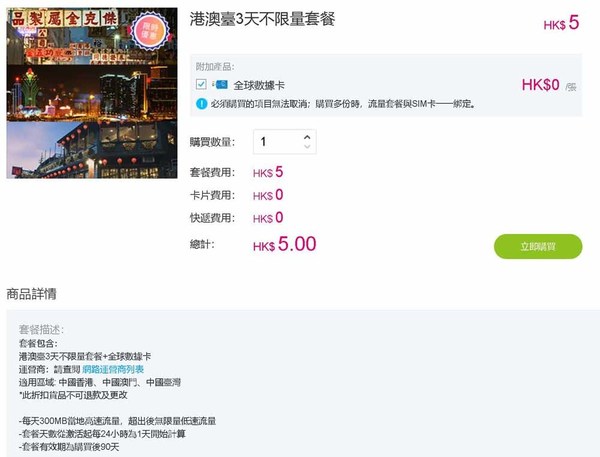
Task: Click the 快遞費用 HK$ 0 amount
Action: [x=268, y=218]
